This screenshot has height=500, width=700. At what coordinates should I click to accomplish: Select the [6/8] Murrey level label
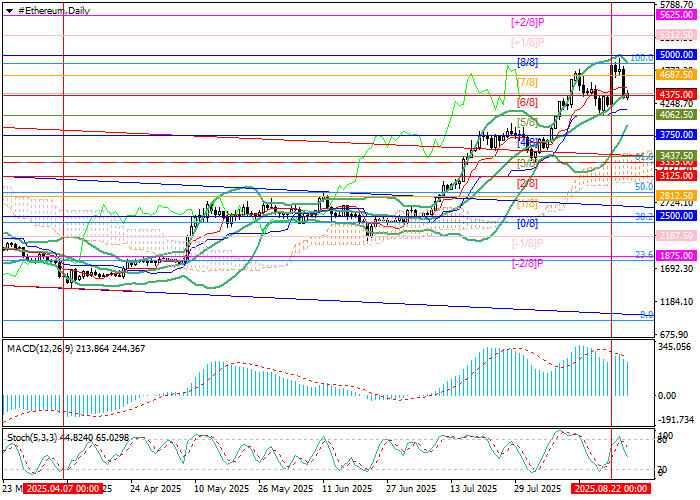click(527, 102)
